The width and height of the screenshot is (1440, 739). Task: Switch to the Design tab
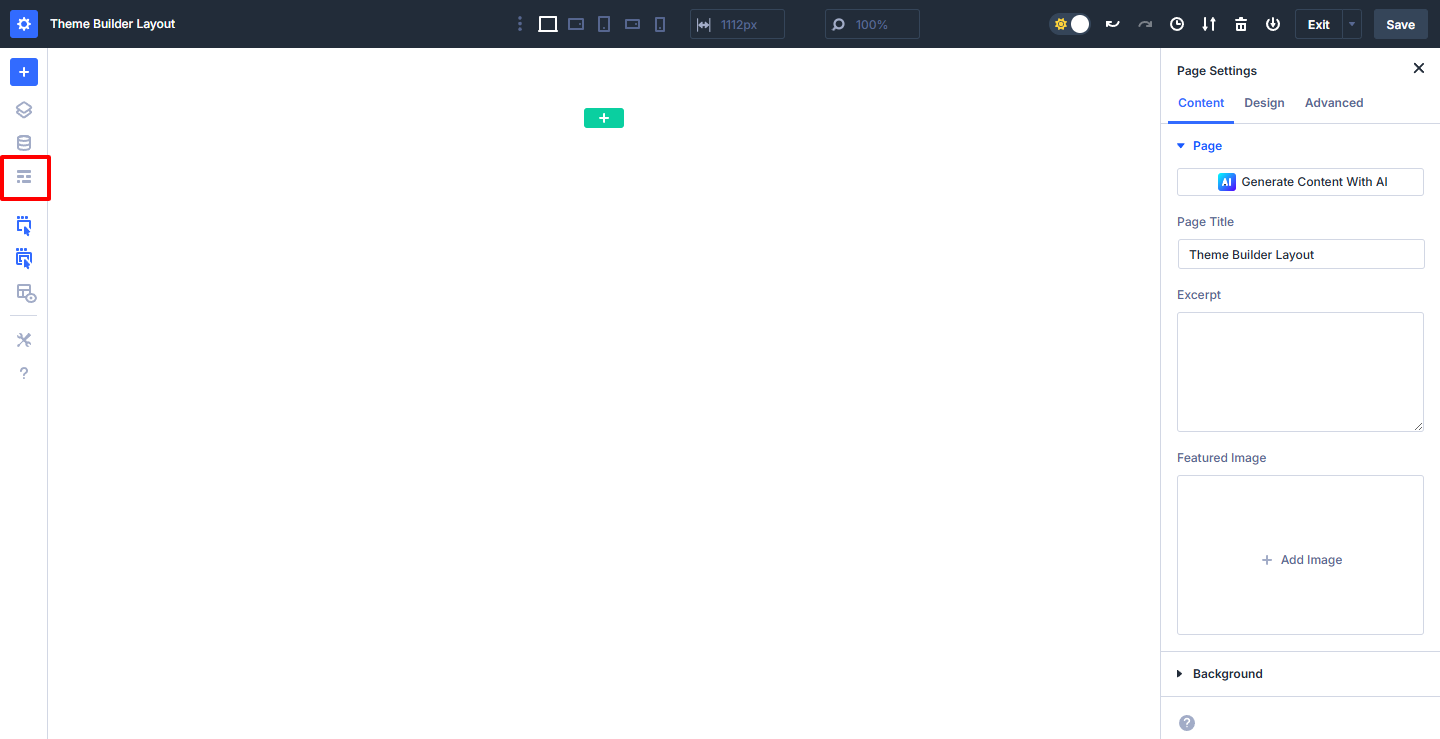point(1264,103)
